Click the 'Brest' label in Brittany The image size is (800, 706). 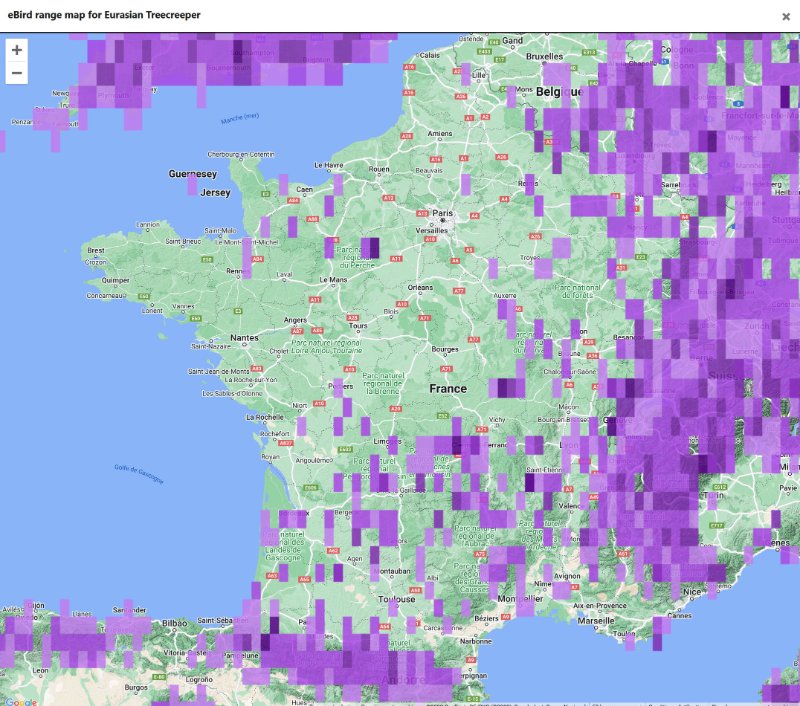click(x=96, y=250)
